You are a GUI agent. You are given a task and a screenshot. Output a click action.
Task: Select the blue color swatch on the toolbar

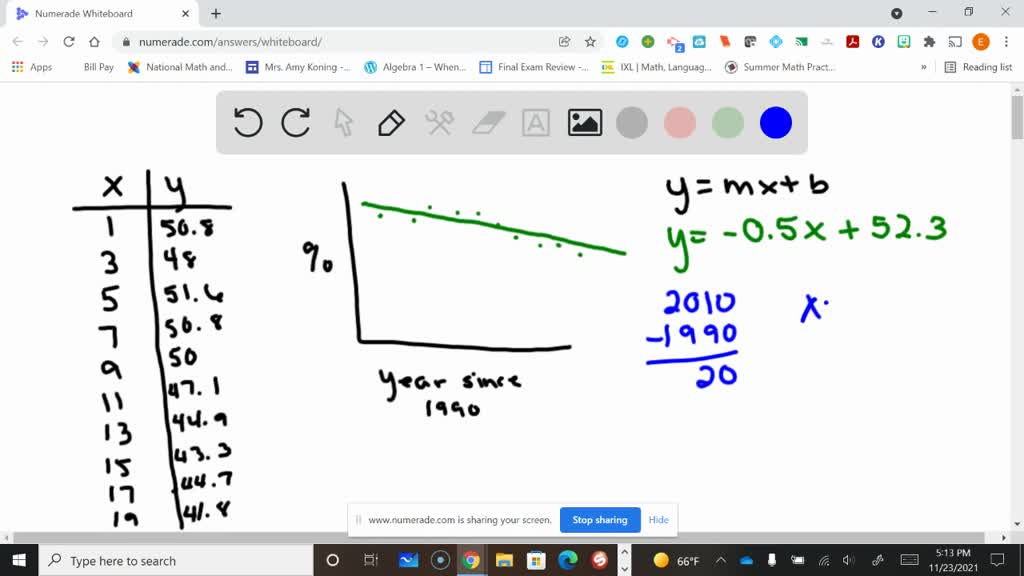[x=776, y=122]
